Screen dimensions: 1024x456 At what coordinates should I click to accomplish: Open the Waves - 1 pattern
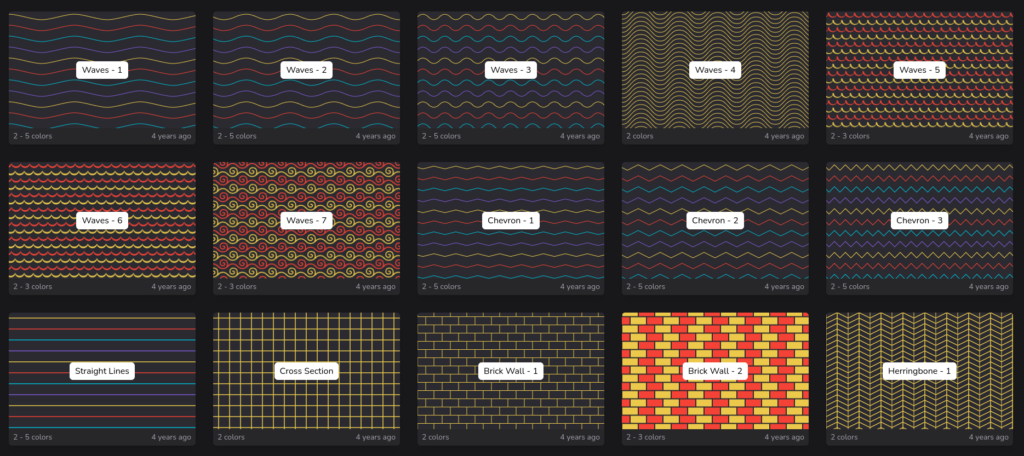[102, 70]
